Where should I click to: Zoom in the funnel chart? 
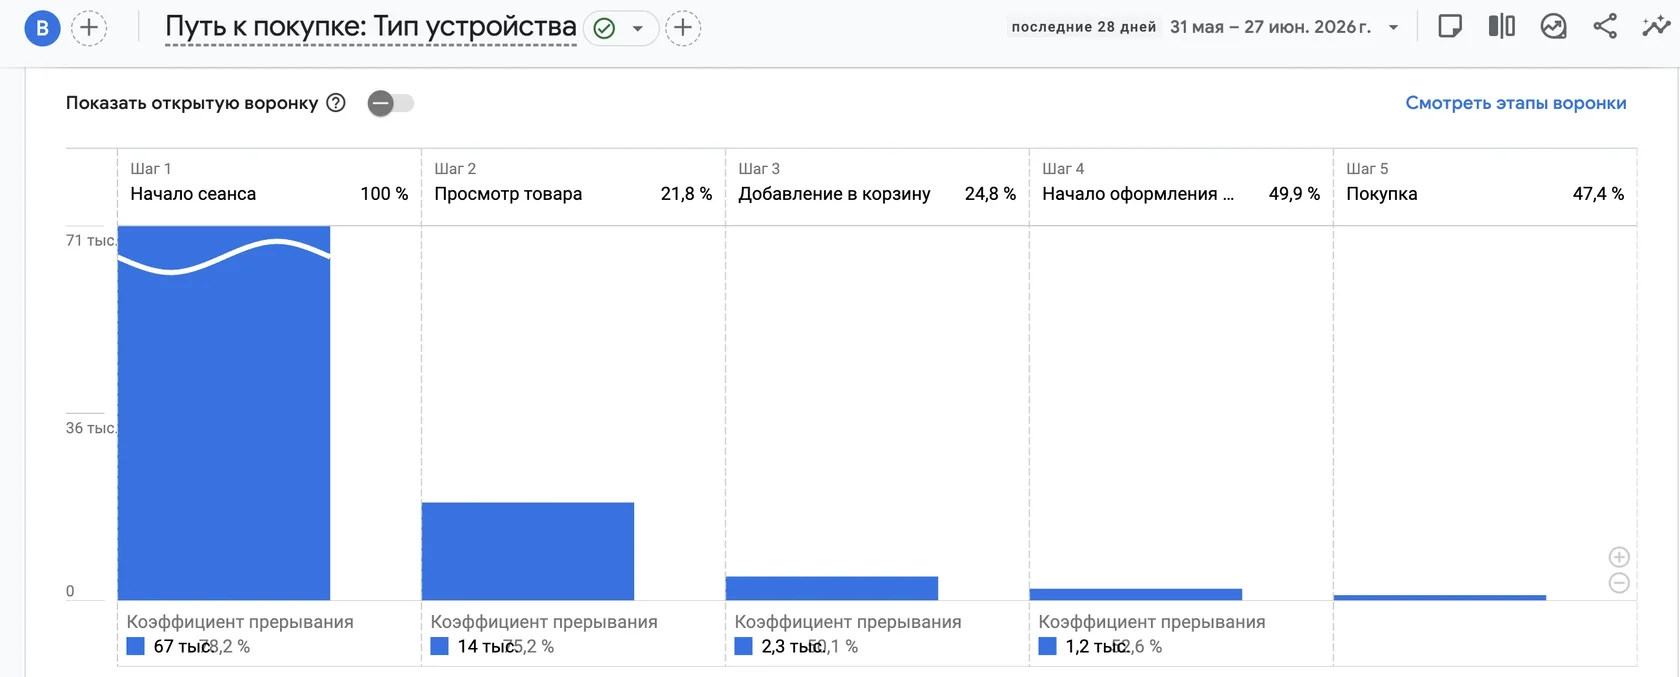pyautogui.click(x=1619, y=557)
